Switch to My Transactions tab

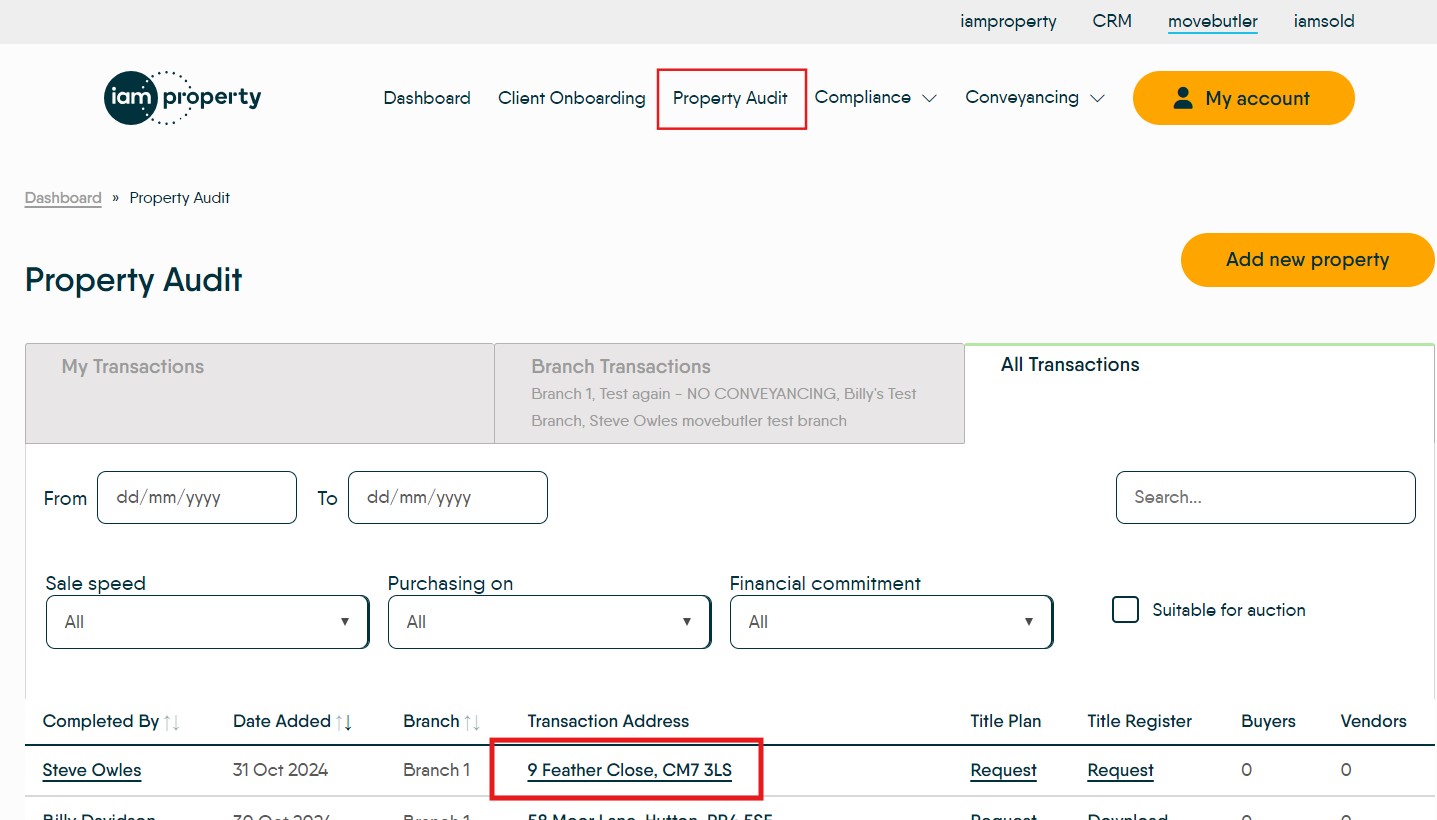pos(260,392)
